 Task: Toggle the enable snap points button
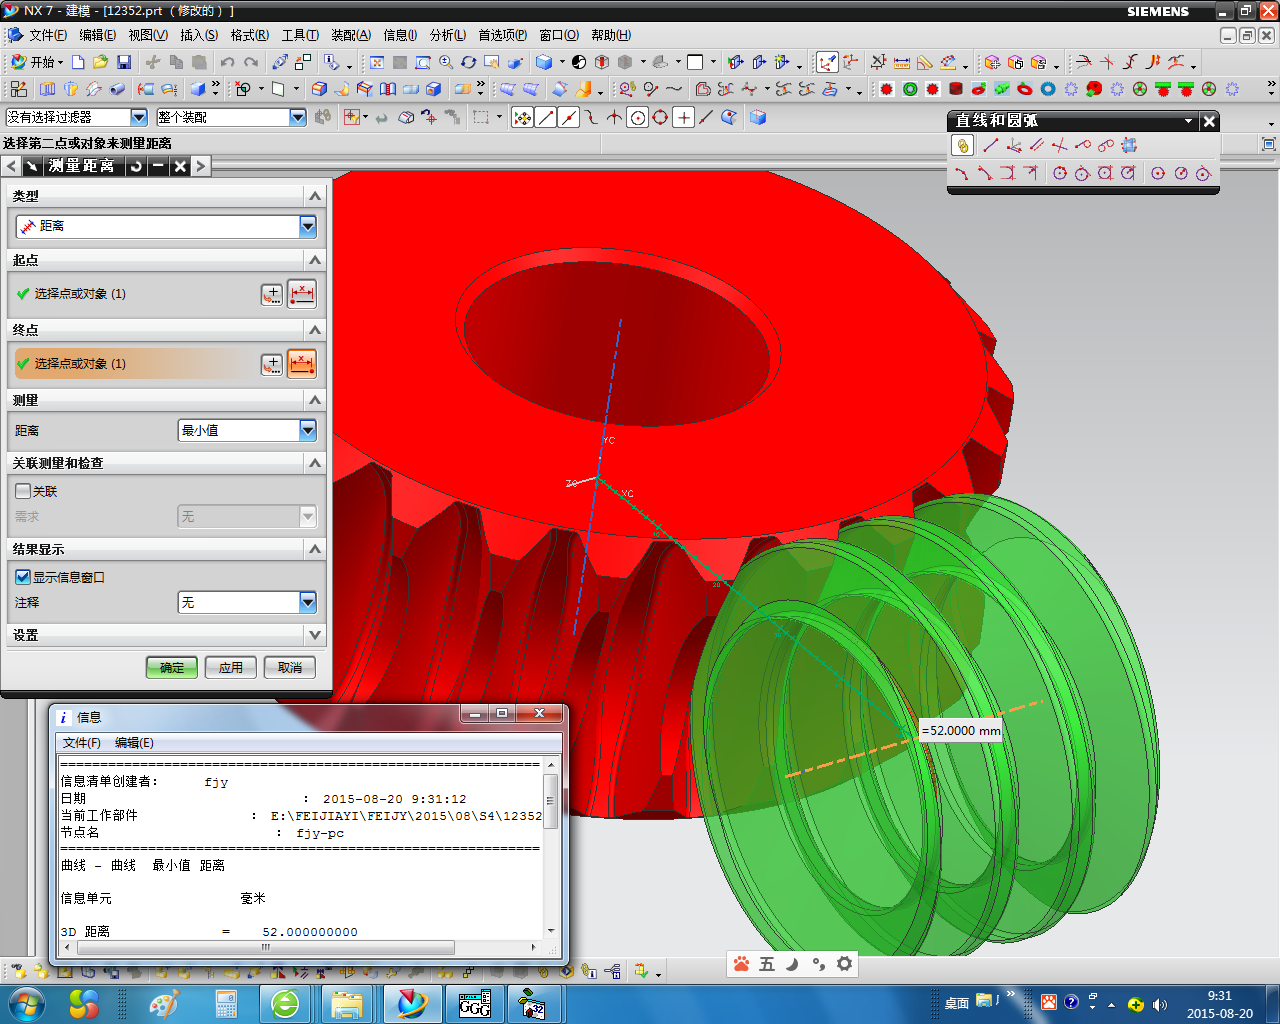(522, 117)
